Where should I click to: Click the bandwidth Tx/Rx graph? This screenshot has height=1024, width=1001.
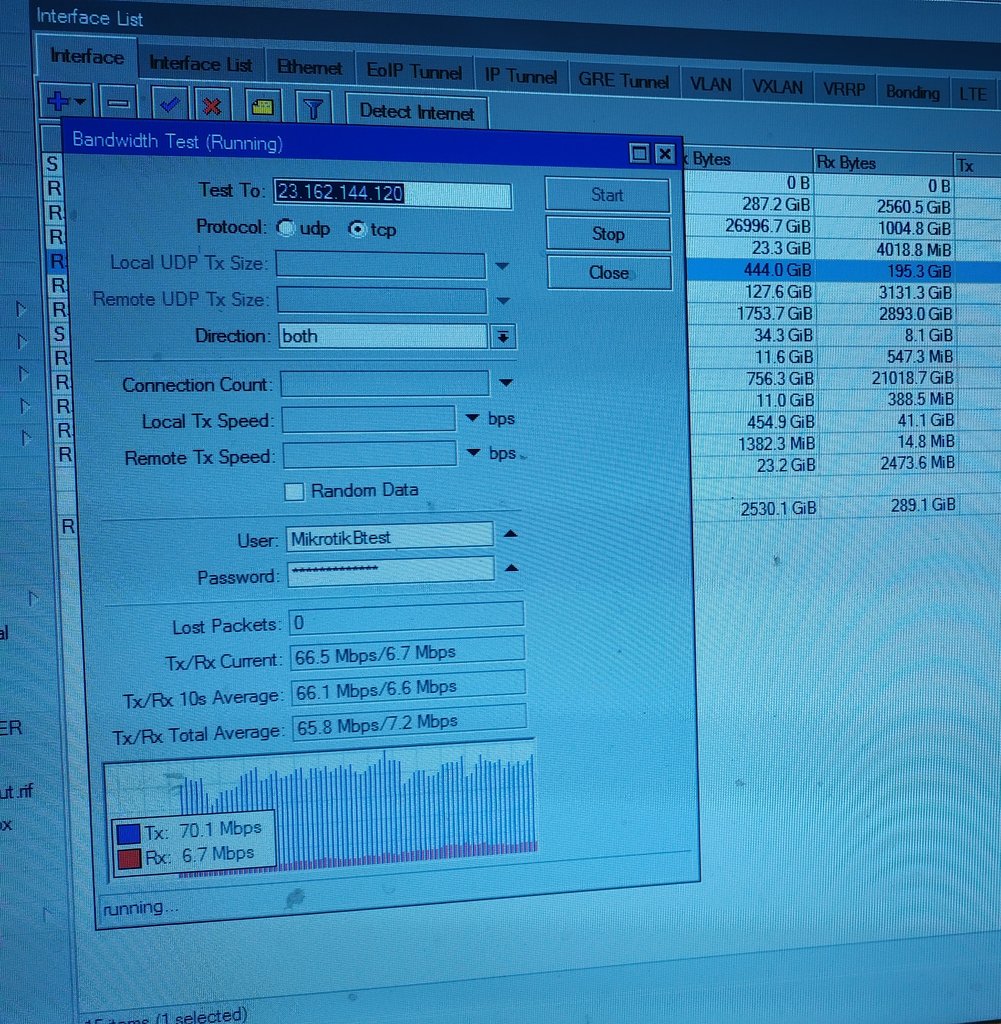321,810
